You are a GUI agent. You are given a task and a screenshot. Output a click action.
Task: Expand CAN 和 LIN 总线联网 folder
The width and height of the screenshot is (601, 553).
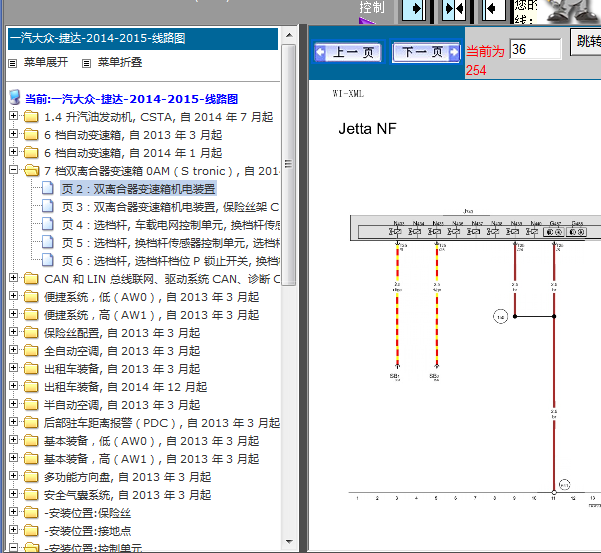pyautogui.click(x=13, y=277)
